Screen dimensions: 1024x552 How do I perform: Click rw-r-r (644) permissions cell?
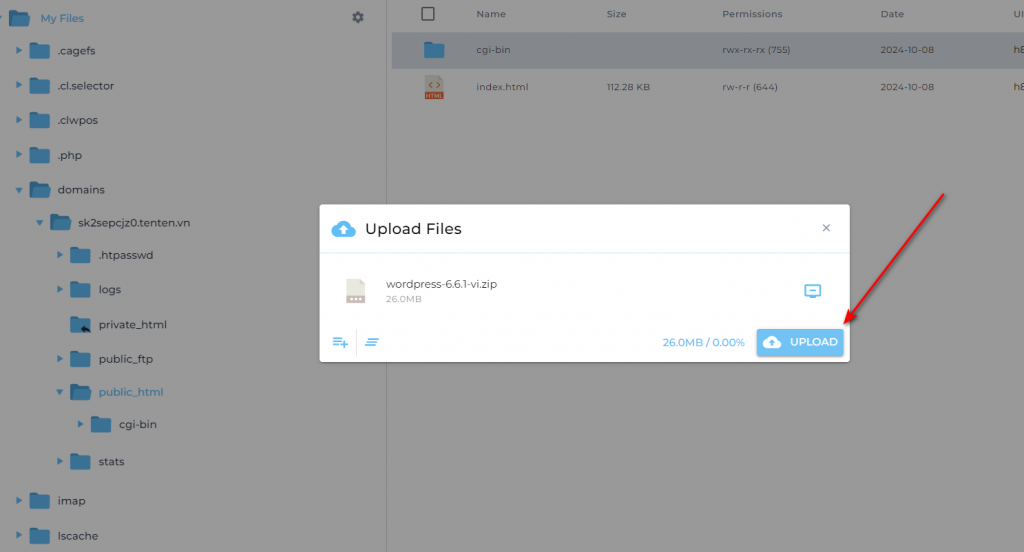click(750, 87)
